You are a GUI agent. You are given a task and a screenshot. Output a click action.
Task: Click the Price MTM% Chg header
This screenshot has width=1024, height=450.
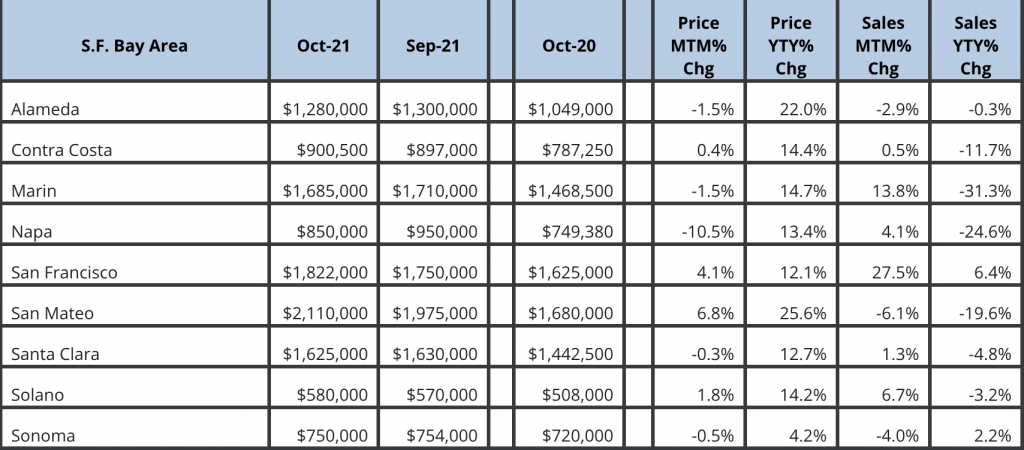[x=699, y=46]
